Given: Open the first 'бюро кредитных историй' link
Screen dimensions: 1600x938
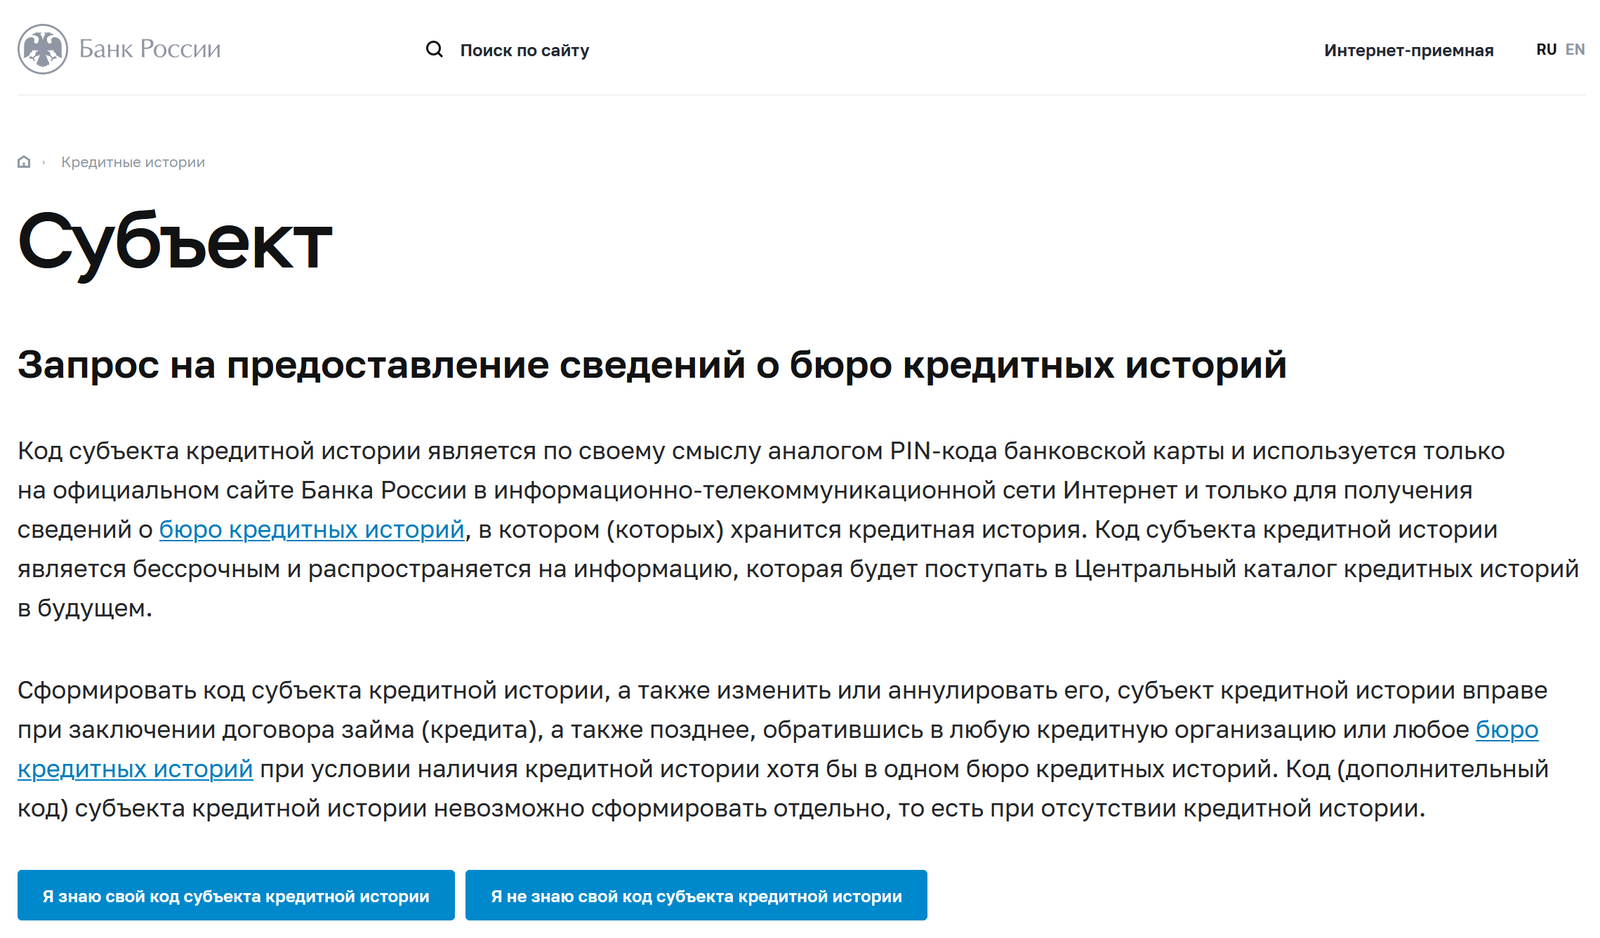Looking at the screenshot, I should (x=312, y=529).
